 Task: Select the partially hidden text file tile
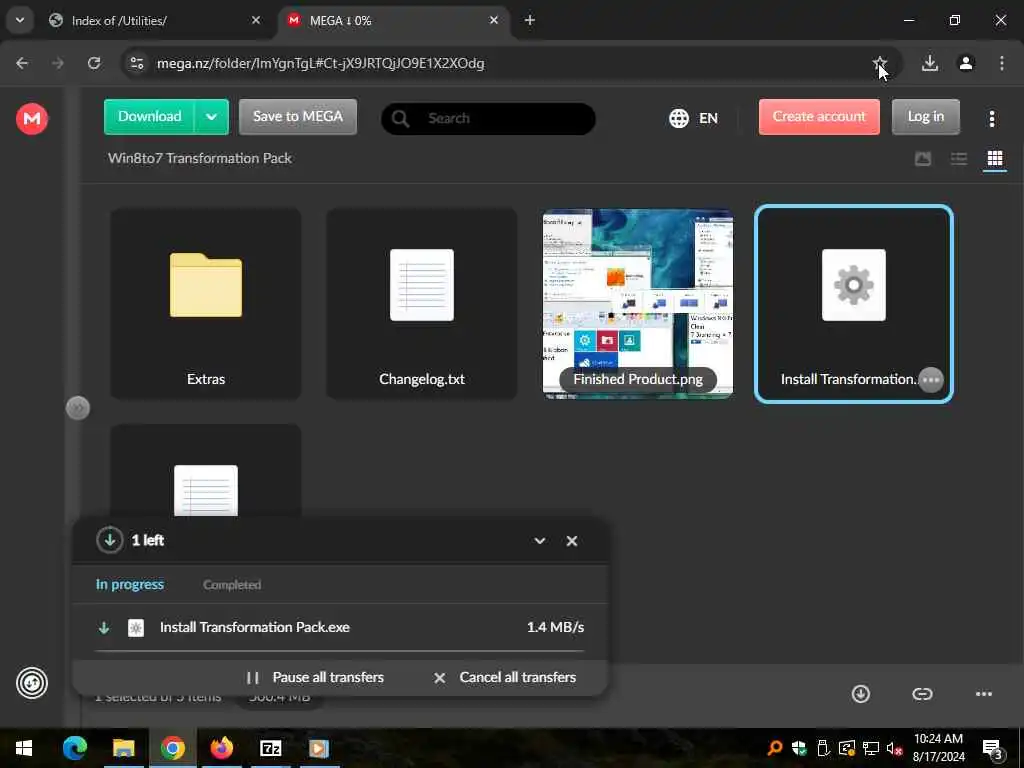point(206,471)
